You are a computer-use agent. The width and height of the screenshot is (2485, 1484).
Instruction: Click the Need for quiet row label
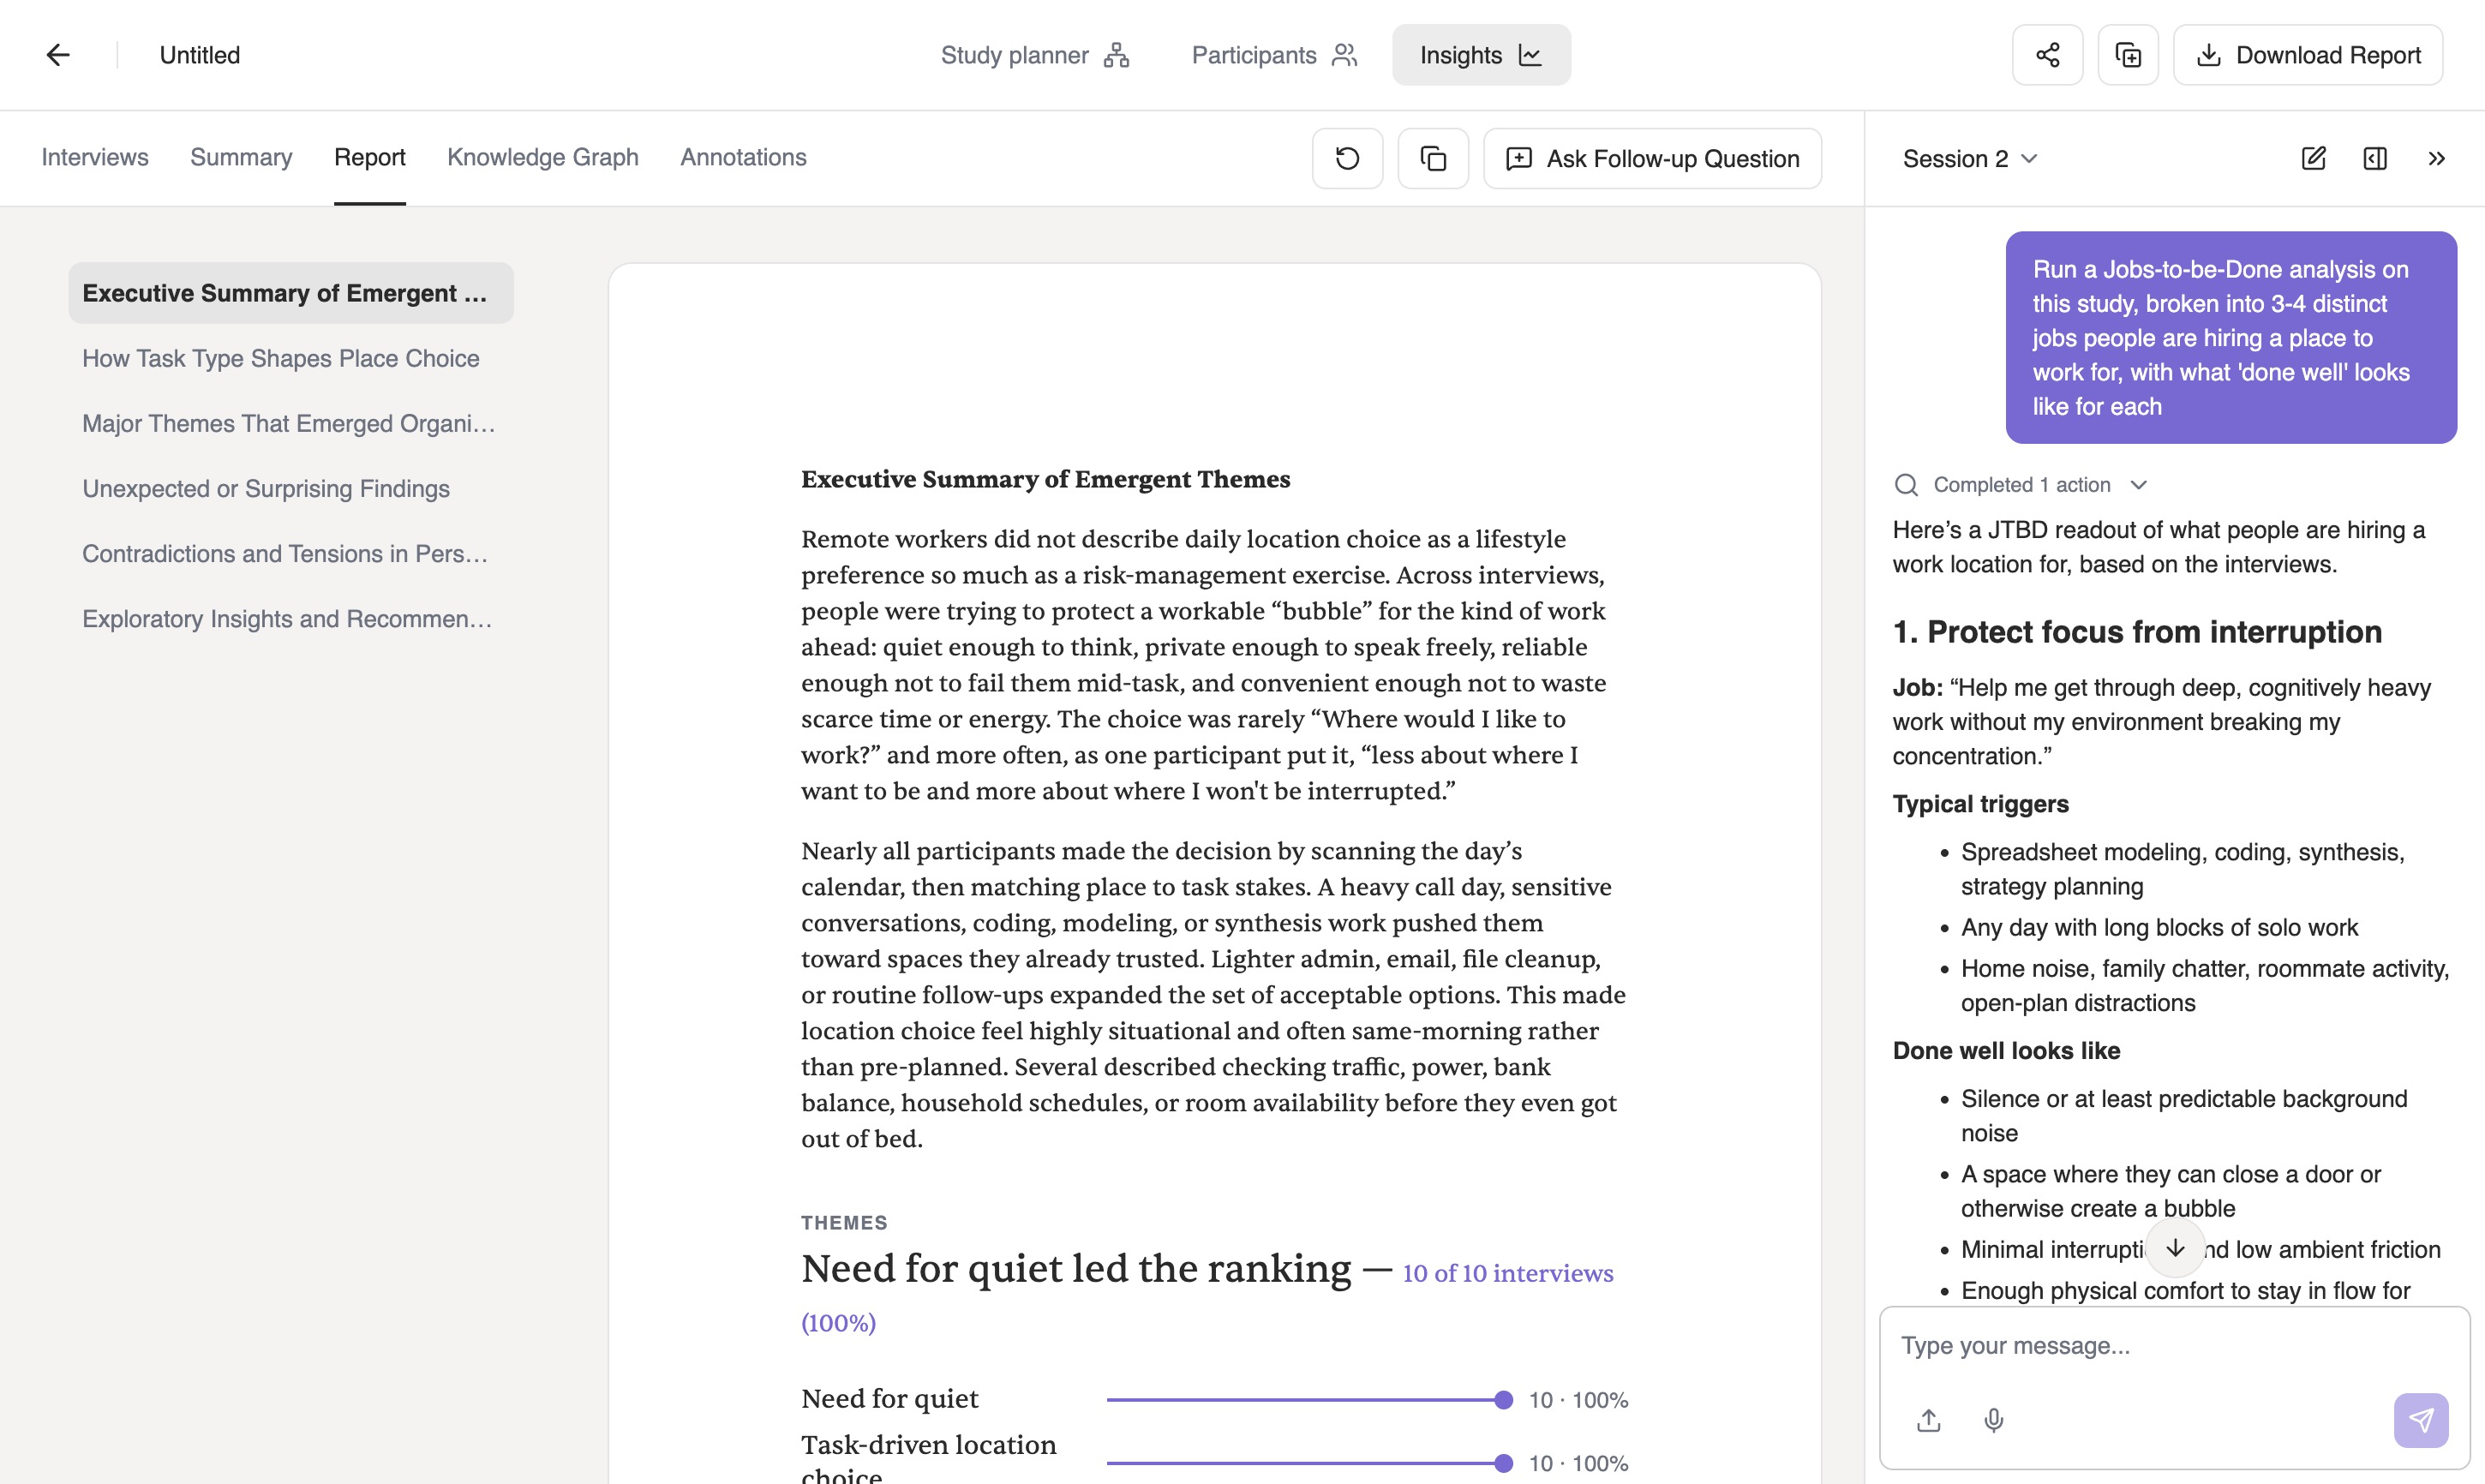point(890,1399)
